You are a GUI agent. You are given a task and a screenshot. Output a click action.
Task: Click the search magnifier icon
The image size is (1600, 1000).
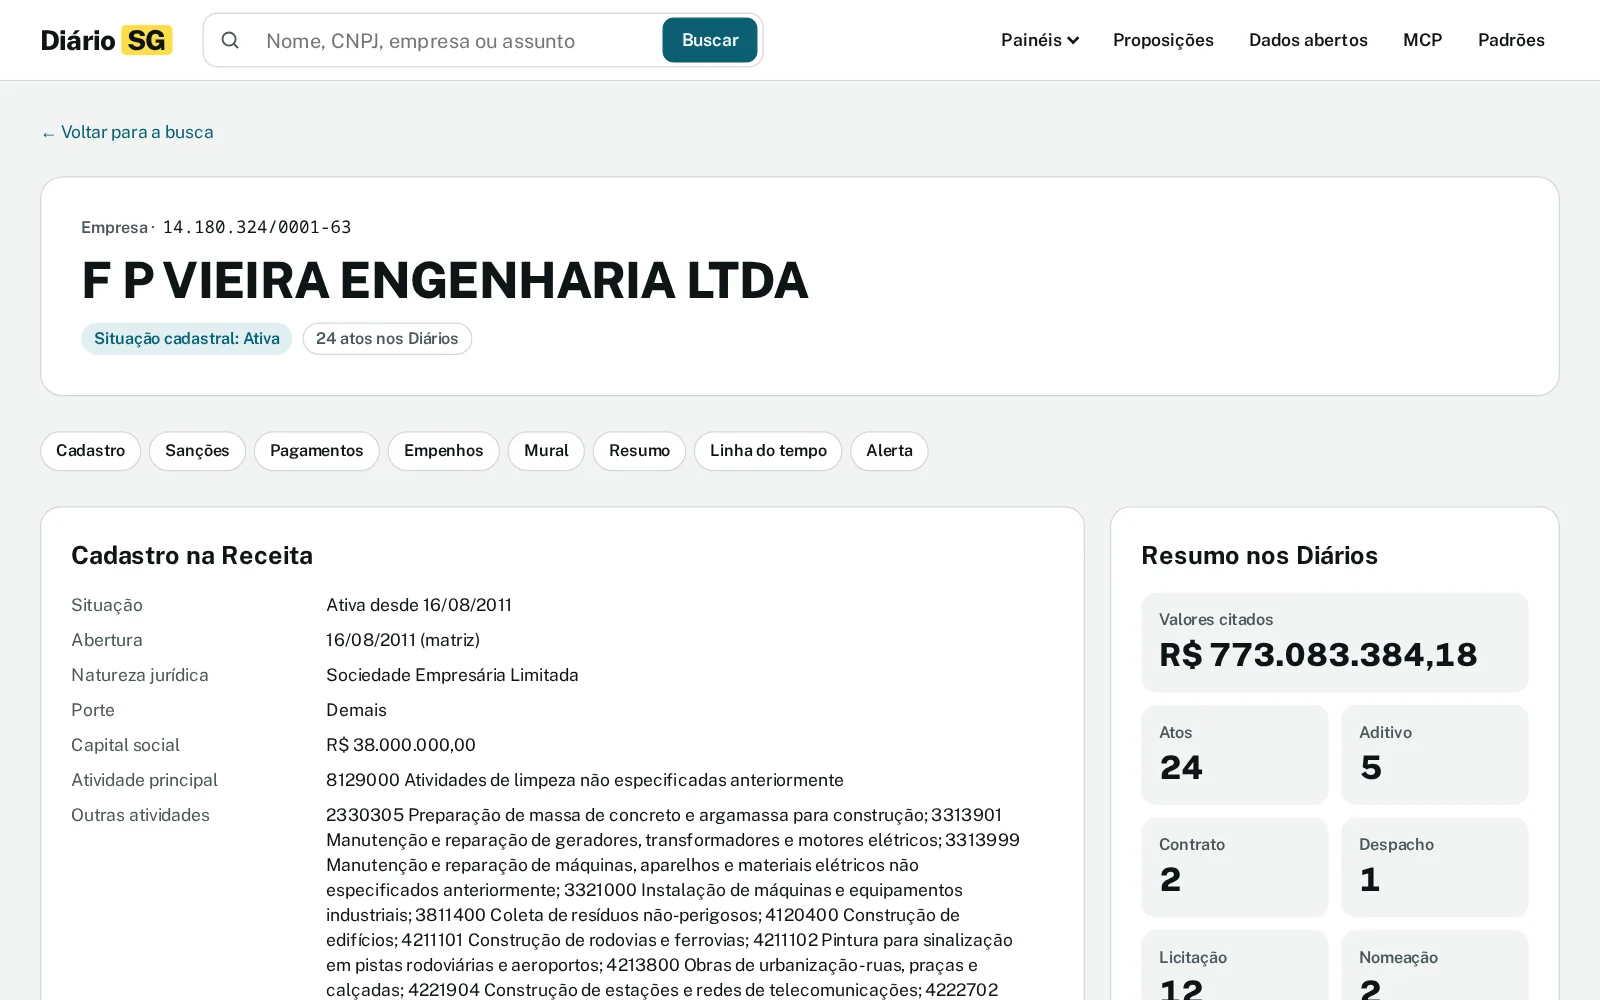coord(230,40)
